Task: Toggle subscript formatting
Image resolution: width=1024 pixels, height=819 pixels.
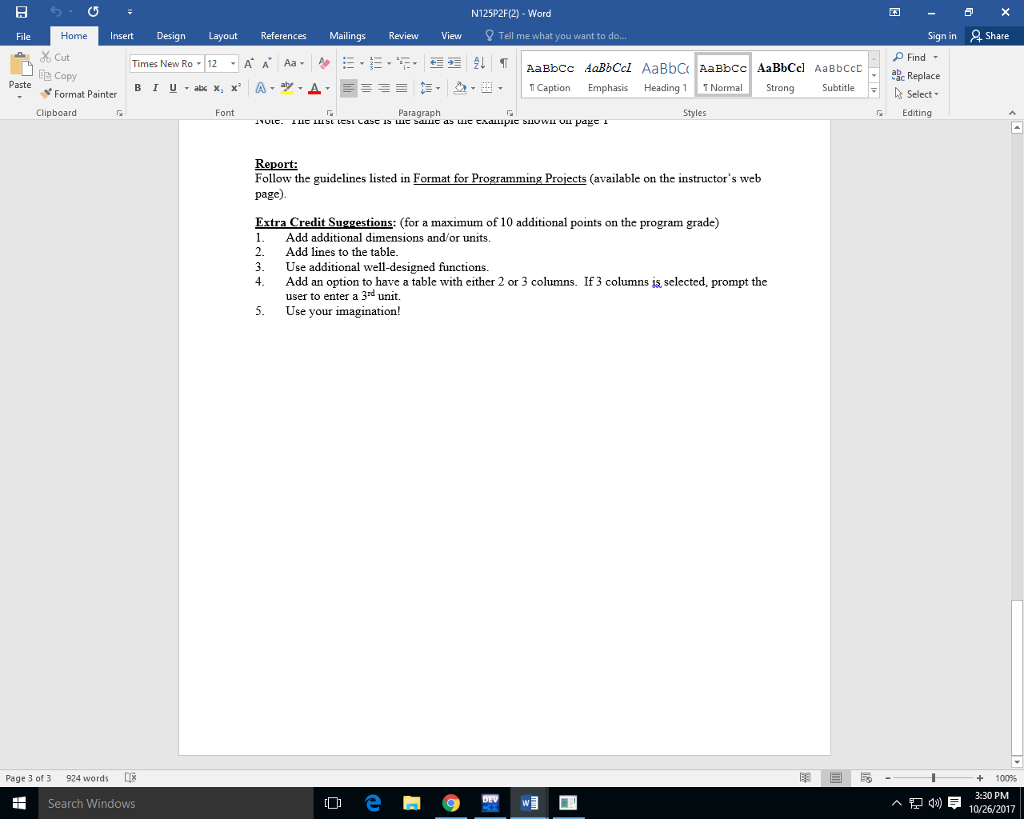Action: click(217, 89)
